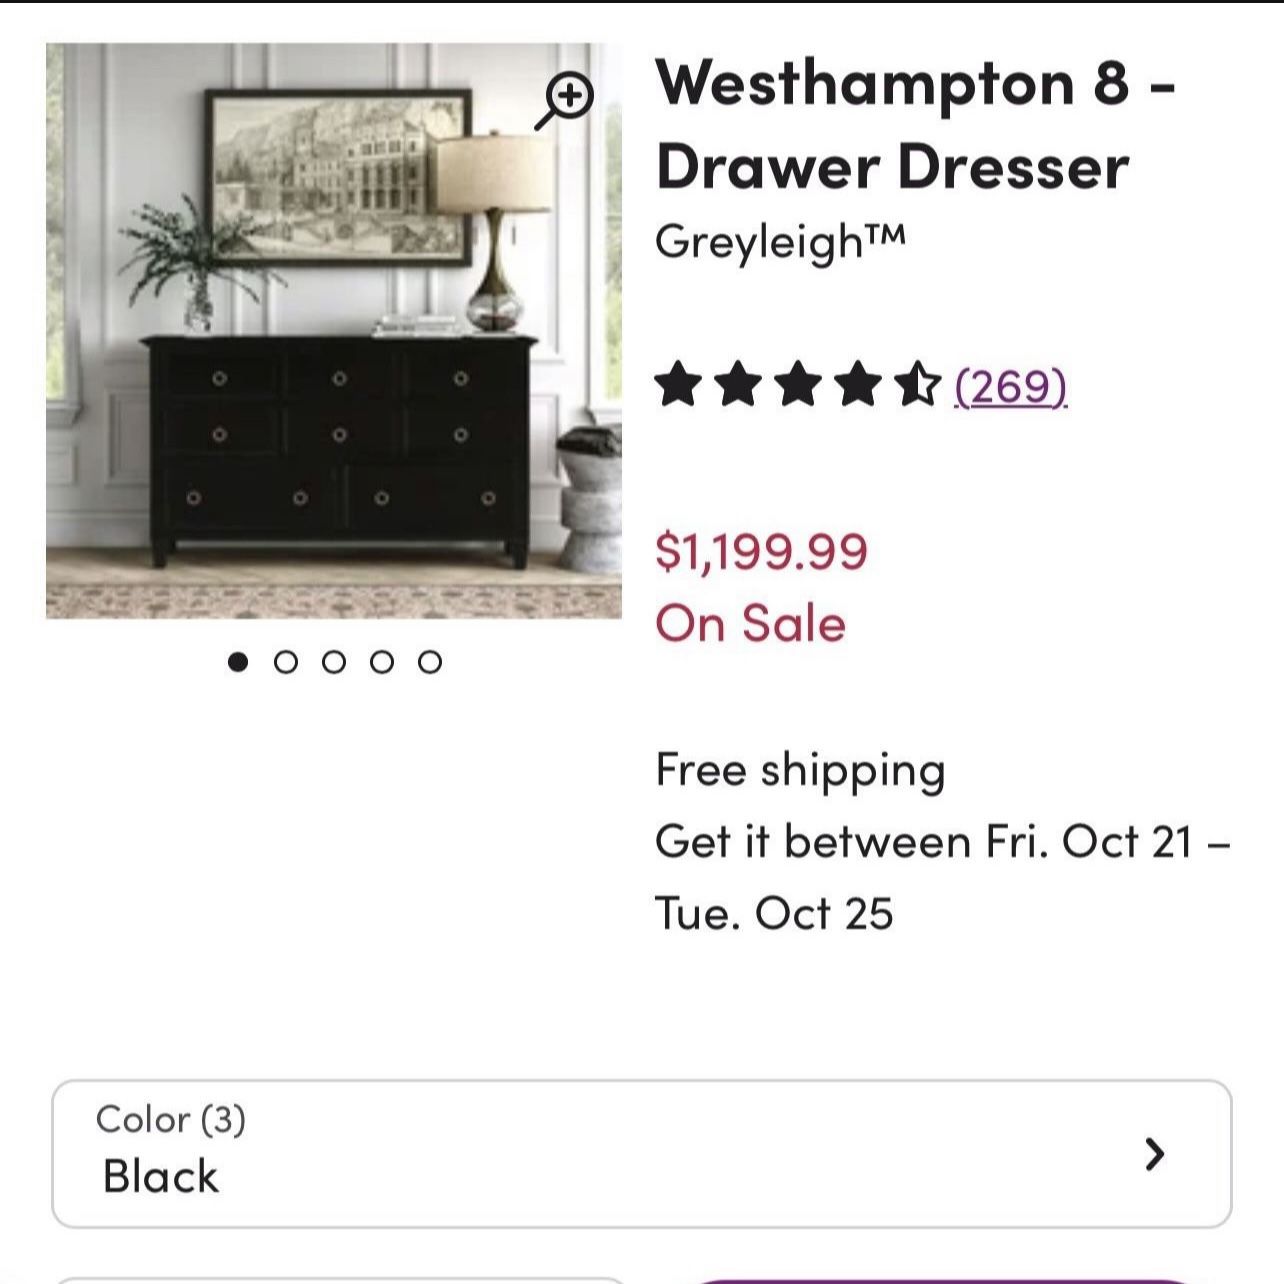Tap the fourth carousel dot
1284x1284 pixels.
(x=383, y=660)
